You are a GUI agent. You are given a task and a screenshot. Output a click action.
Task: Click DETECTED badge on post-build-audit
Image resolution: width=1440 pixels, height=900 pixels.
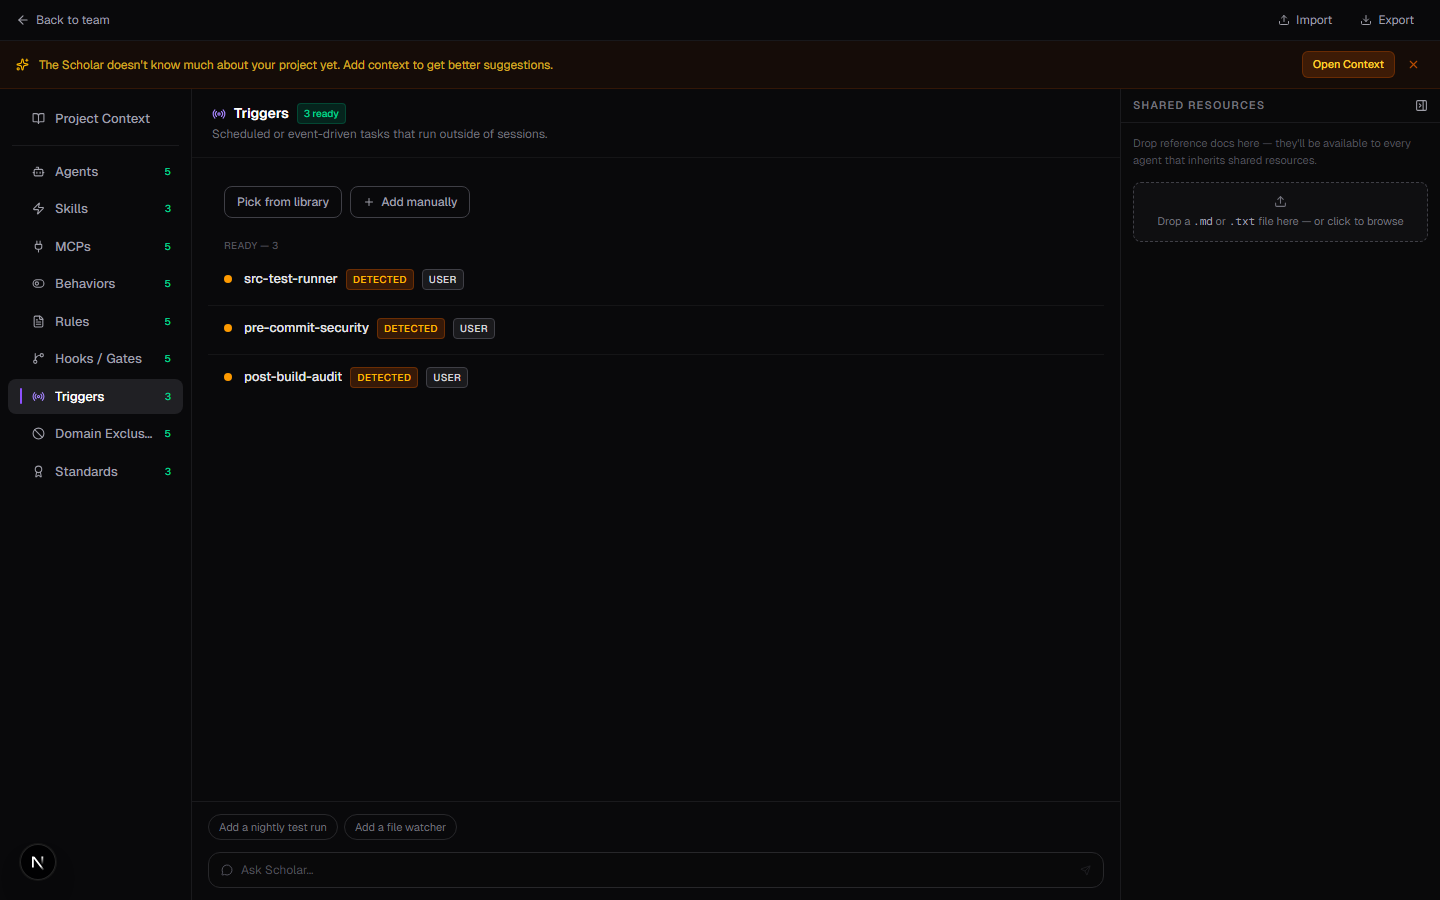(384, 378)
